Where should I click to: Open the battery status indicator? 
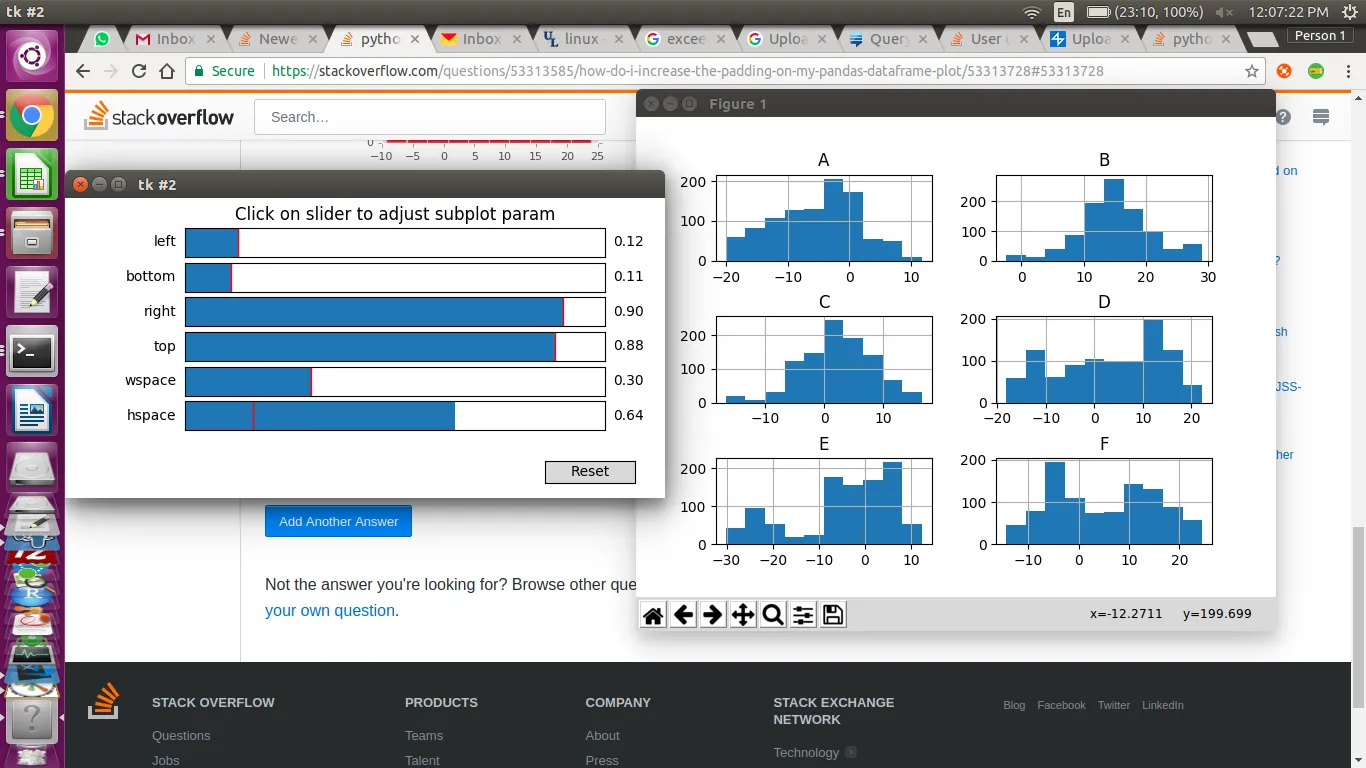[x=1144, y=12]
